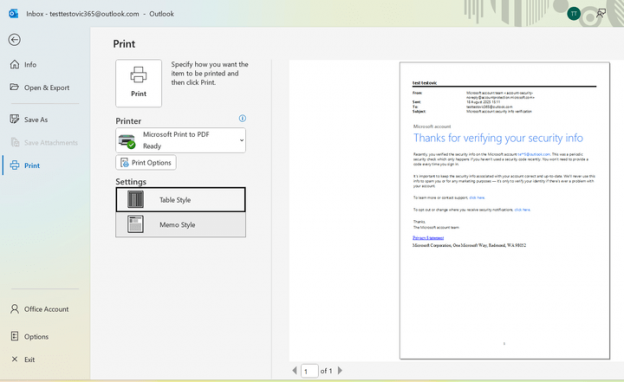This screenshot has width=624, height=382.
Task: Click the Info home icon
Action: tap(14, 64)
